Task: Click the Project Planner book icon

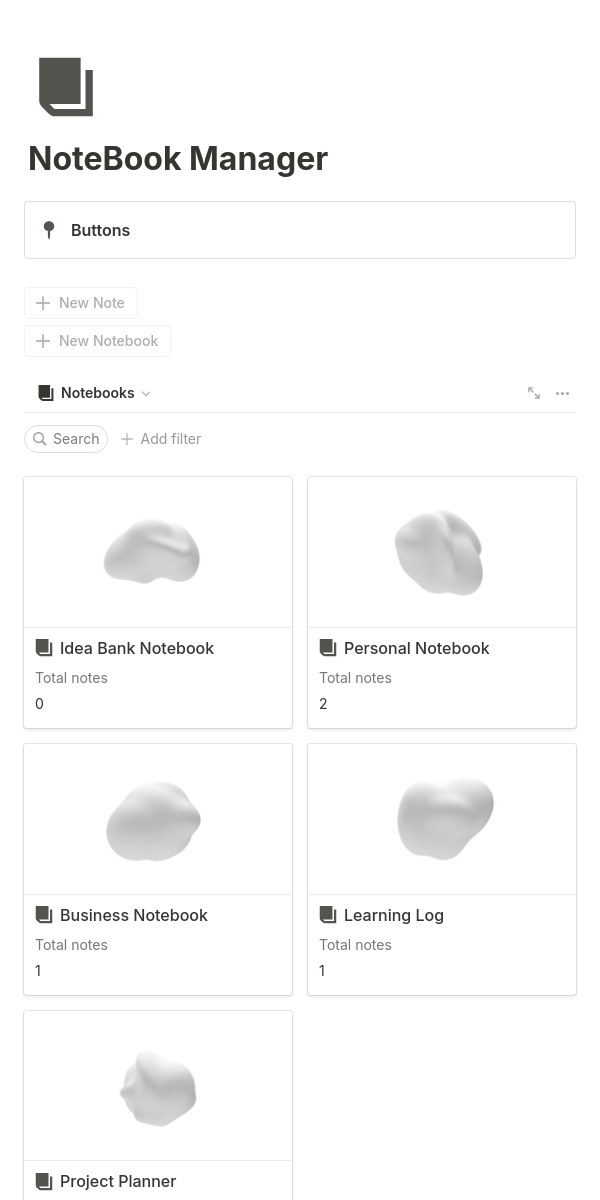Action: coord(44,1181)
